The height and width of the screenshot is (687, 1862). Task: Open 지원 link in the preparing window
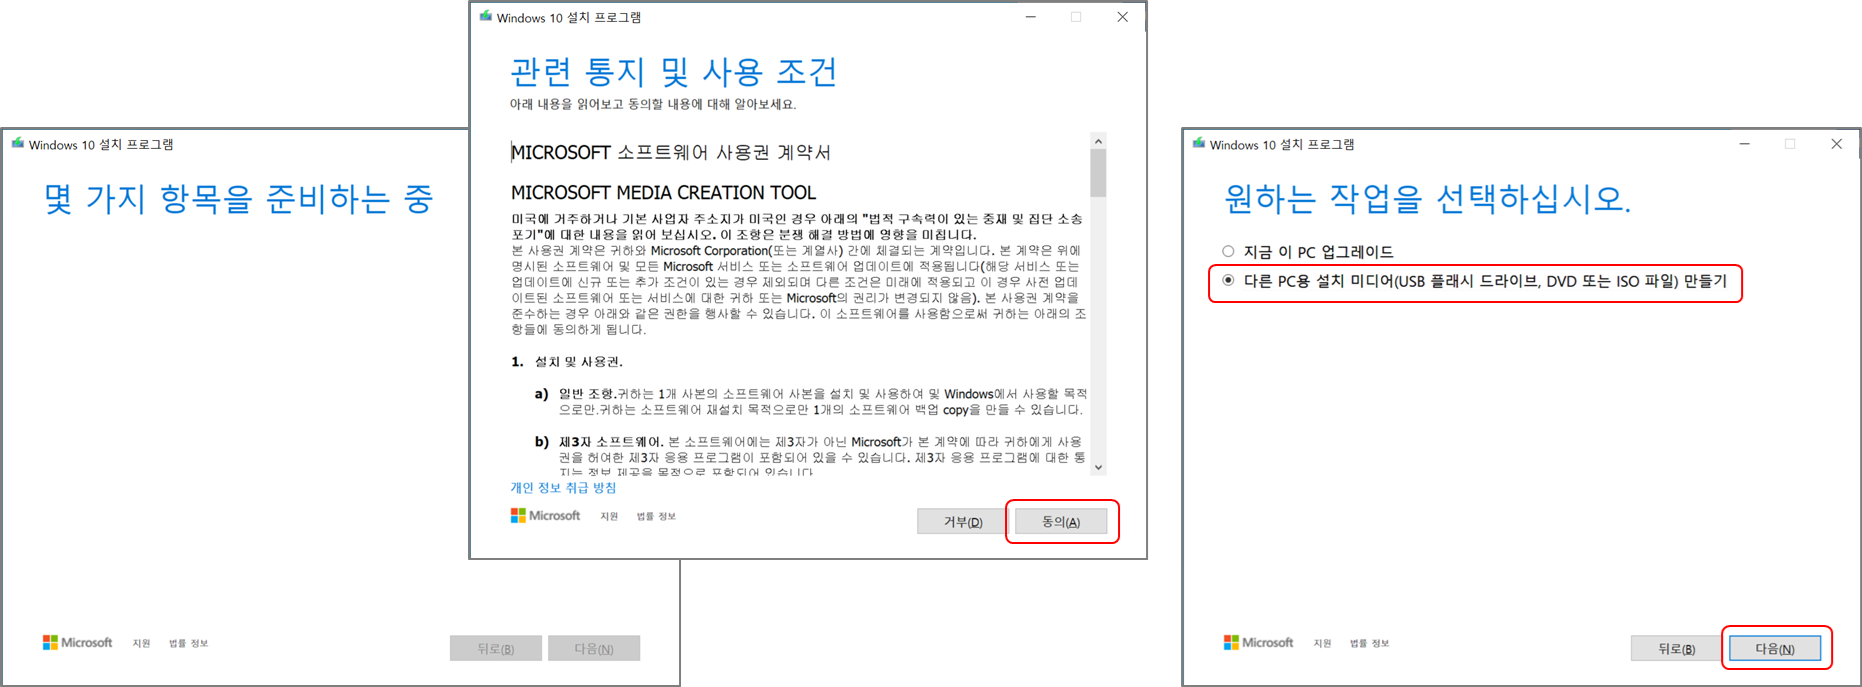pyautogui.click(x=141, y=643)
